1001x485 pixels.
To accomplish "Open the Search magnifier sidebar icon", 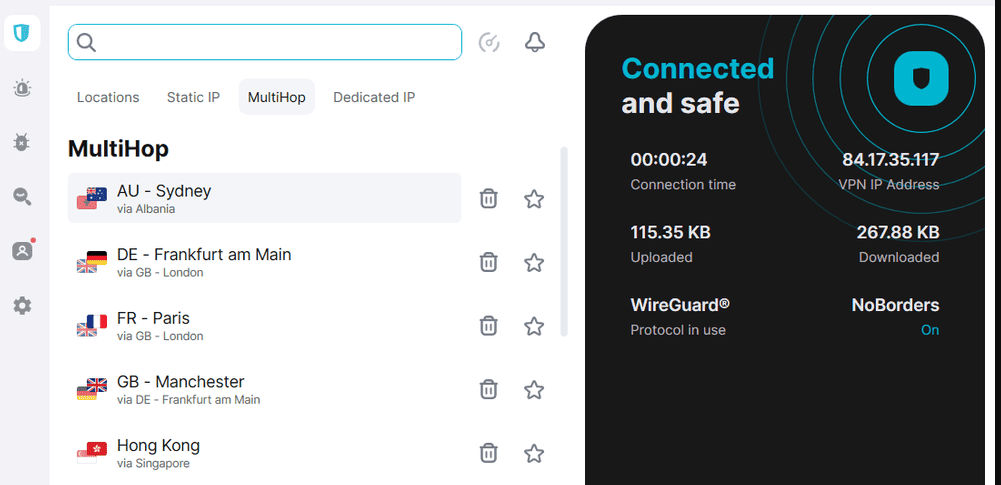I will pos(22,197).
